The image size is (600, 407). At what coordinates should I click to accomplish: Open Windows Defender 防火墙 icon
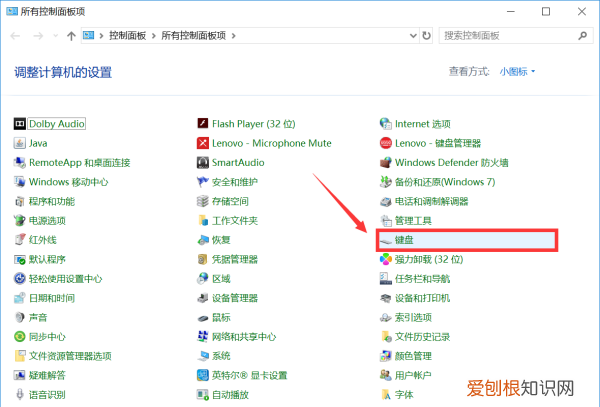point(386,162)
